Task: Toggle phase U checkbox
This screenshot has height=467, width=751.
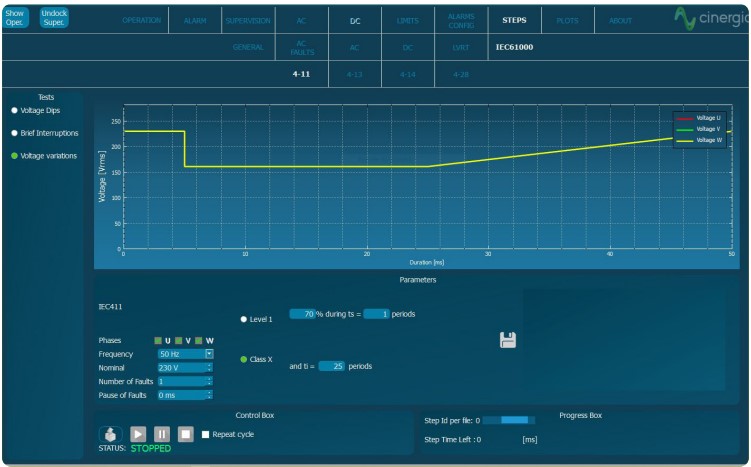Action: (157, 341)
